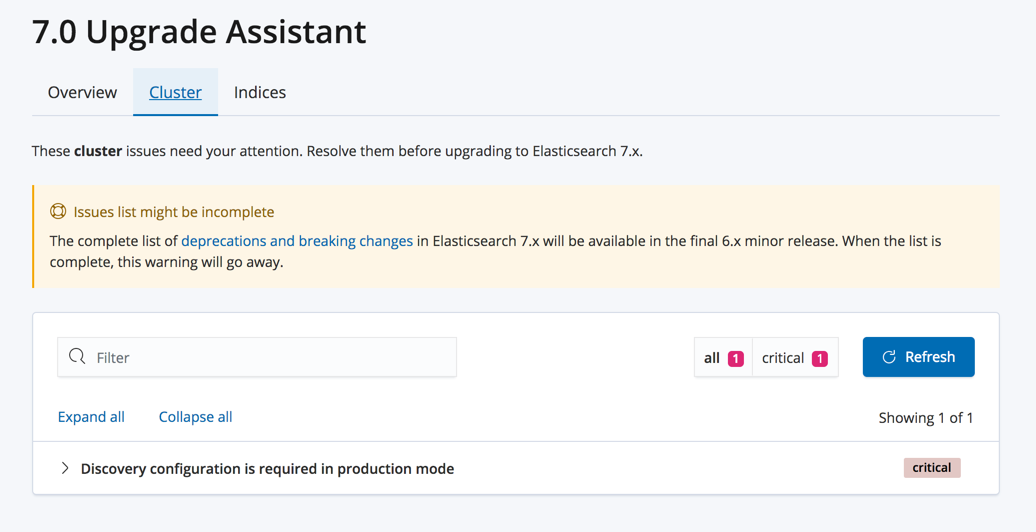Click the pink count badge beside "all"
The image size is (1036, 532).
click(x=736, y=358)
